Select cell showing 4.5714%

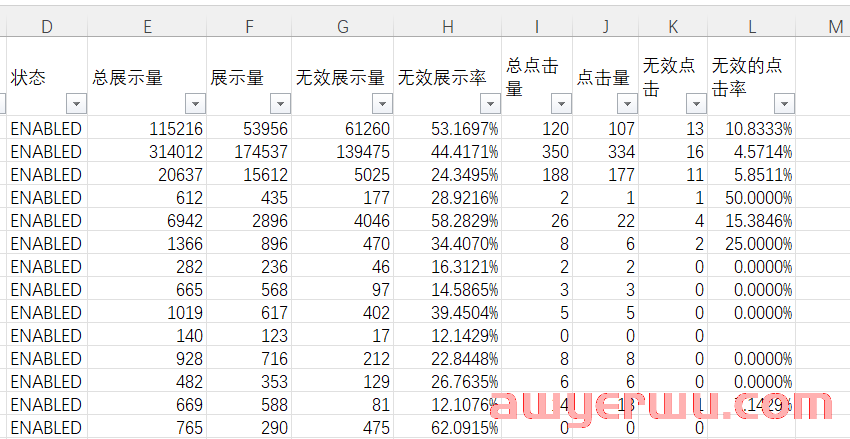(x=751, y=151)
